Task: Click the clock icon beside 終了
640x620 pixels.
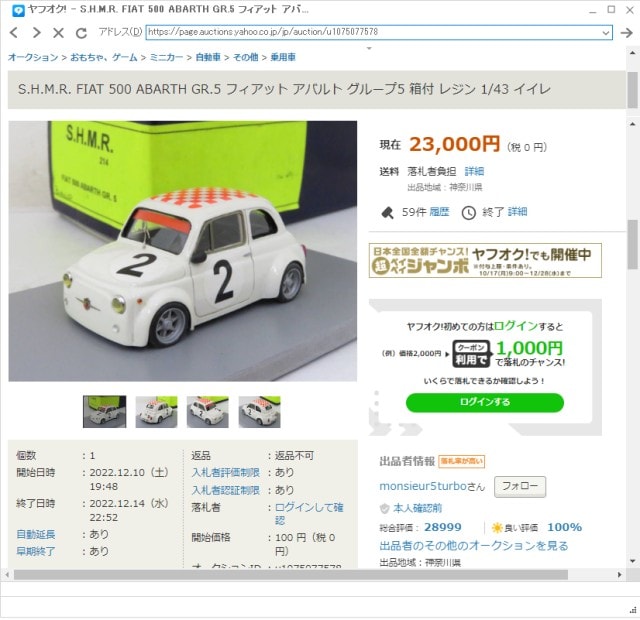Action: tap(469, 213)
